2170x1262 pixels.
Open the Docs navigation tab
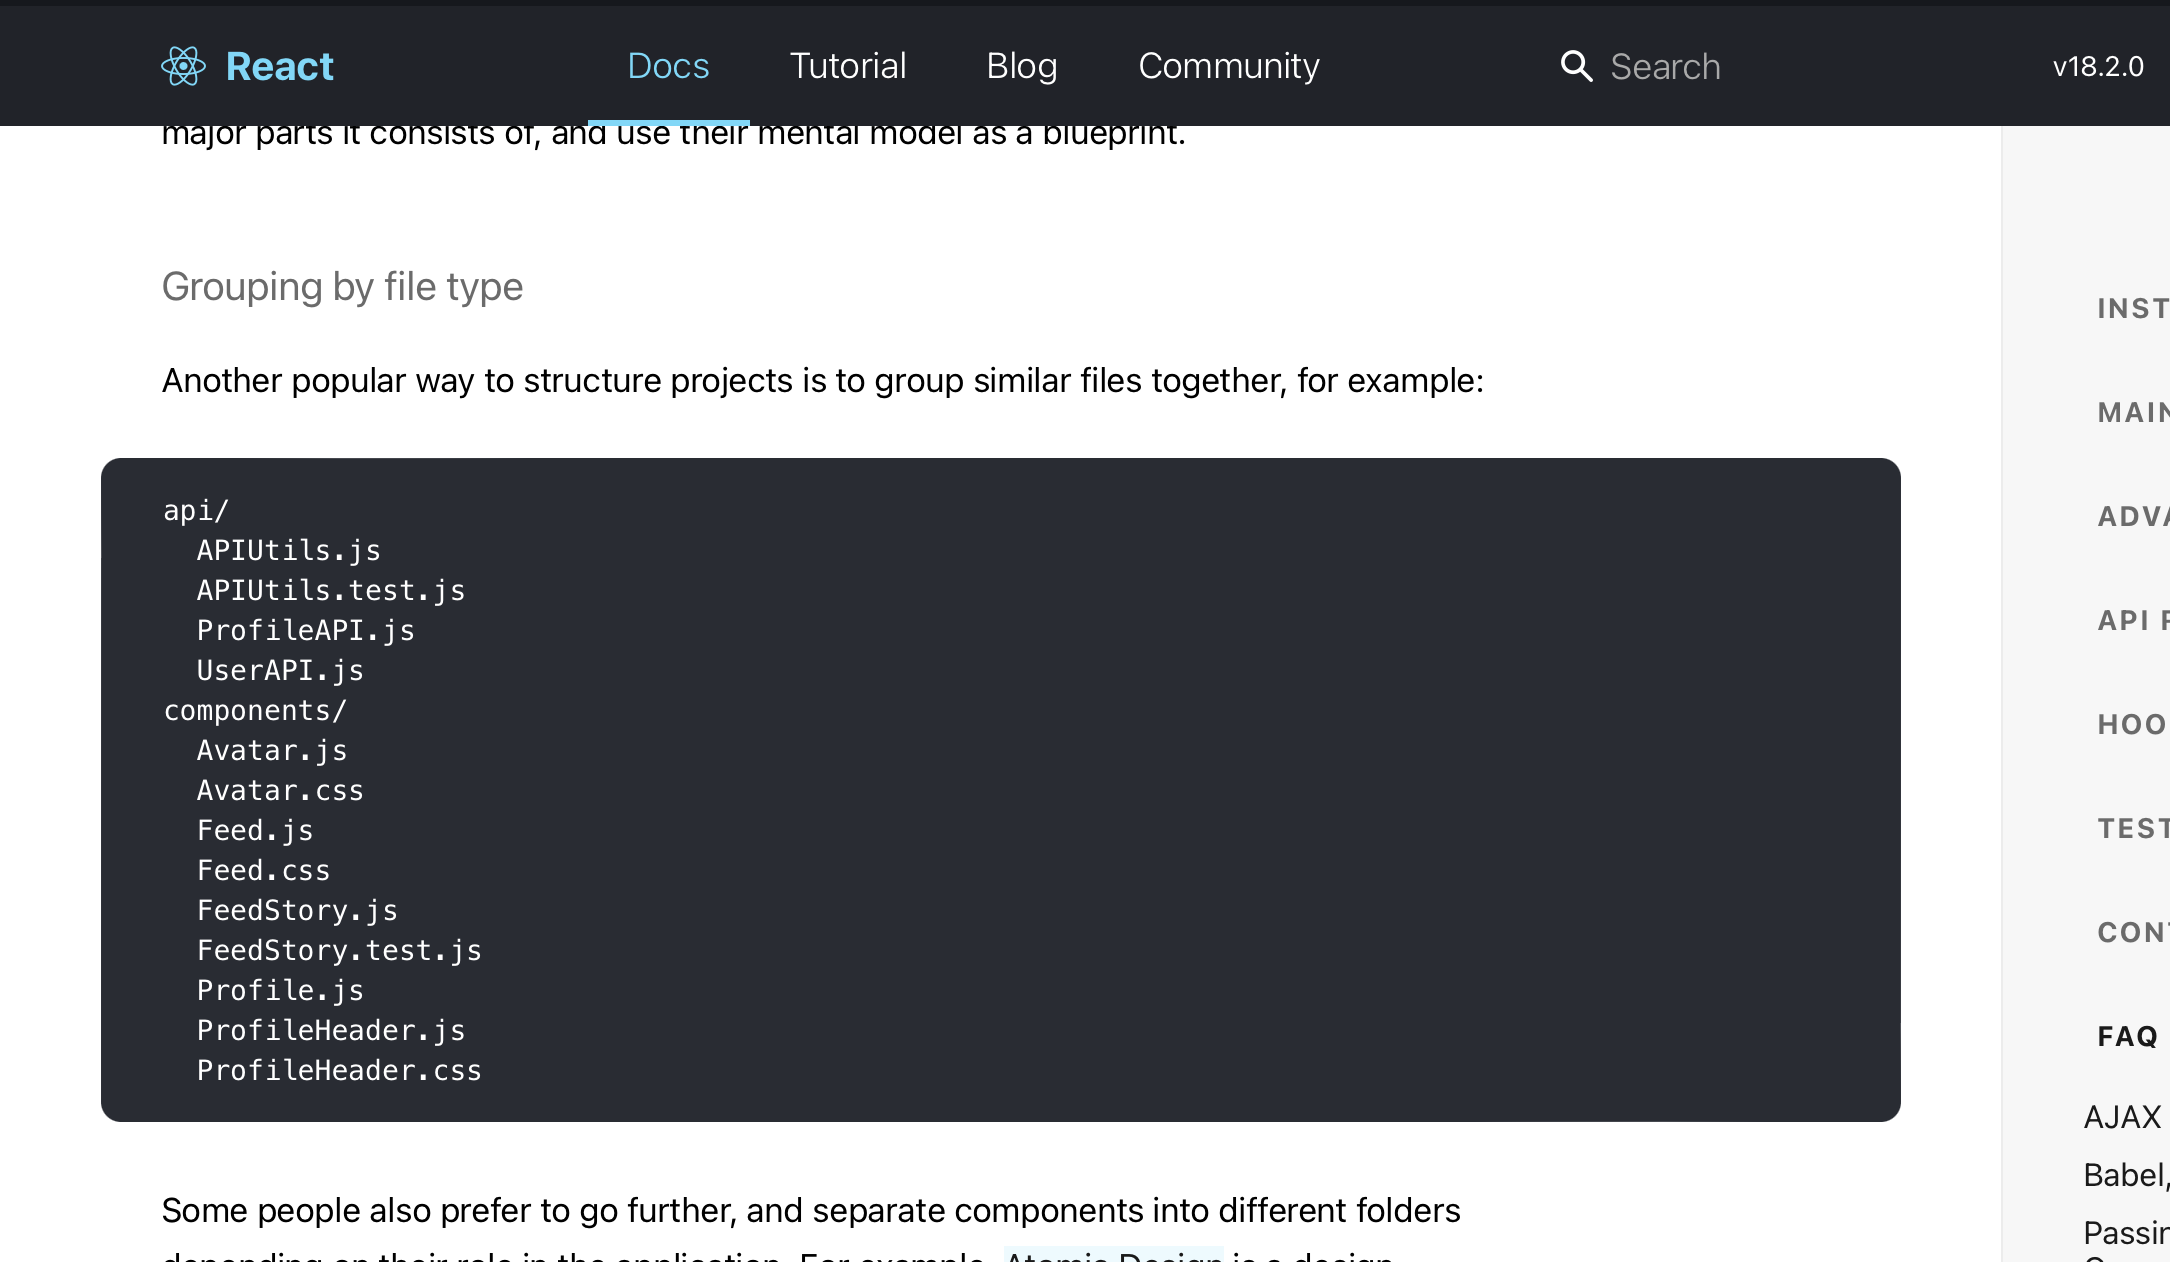tap(668, 66)
